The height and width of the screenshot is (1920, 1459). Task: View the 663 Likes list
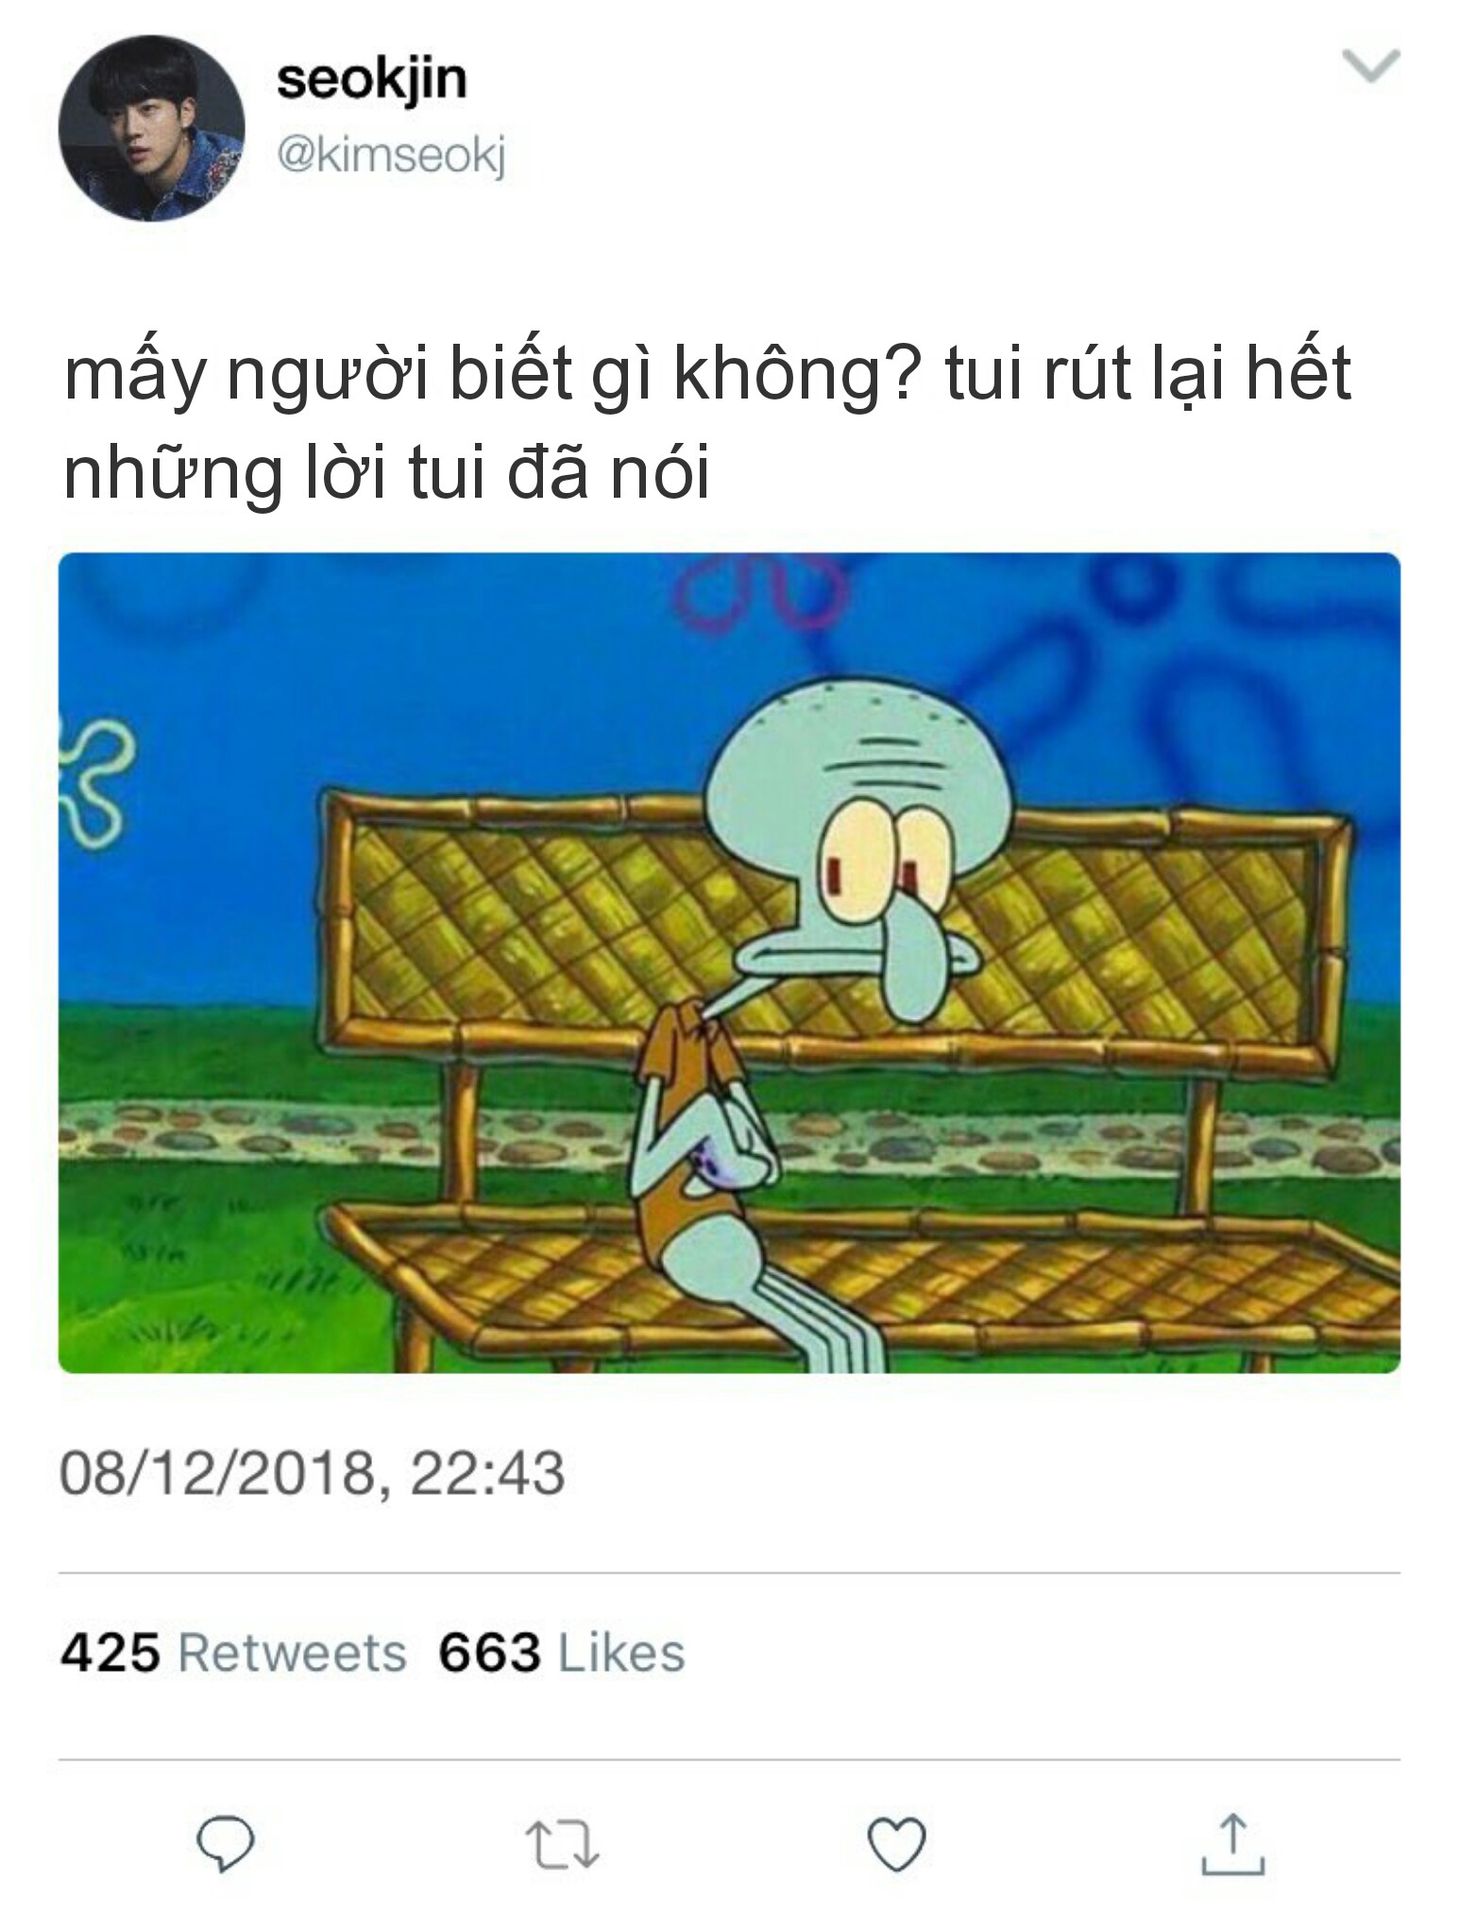(562, 1653)
